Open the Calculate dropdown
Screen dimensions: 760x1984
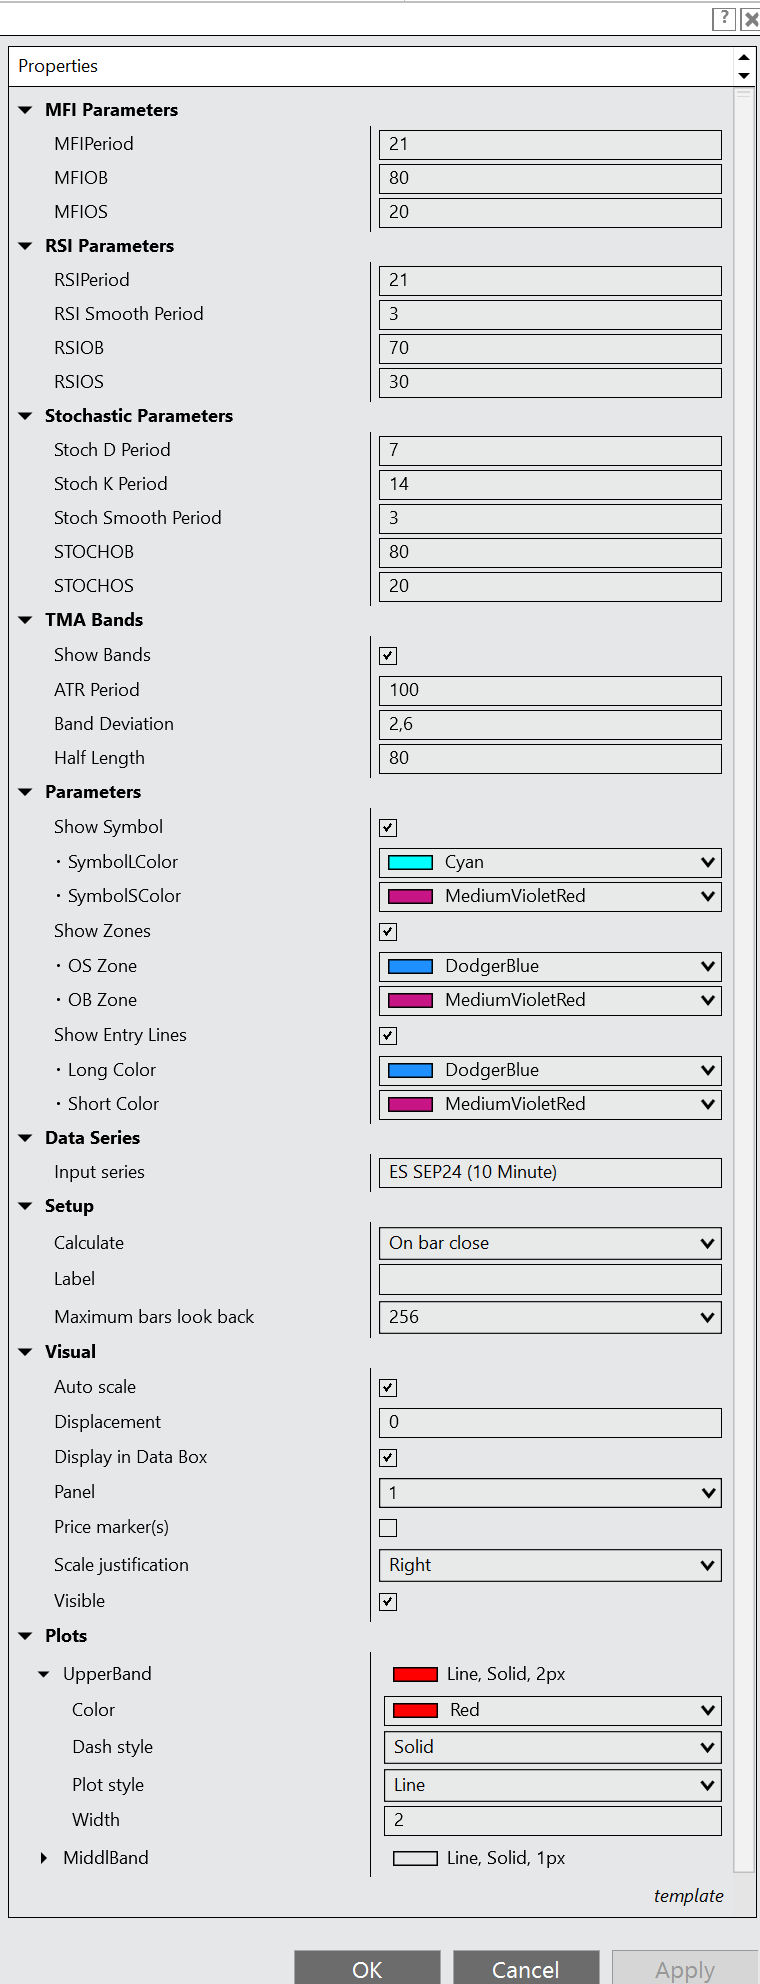pos(550,1243)
